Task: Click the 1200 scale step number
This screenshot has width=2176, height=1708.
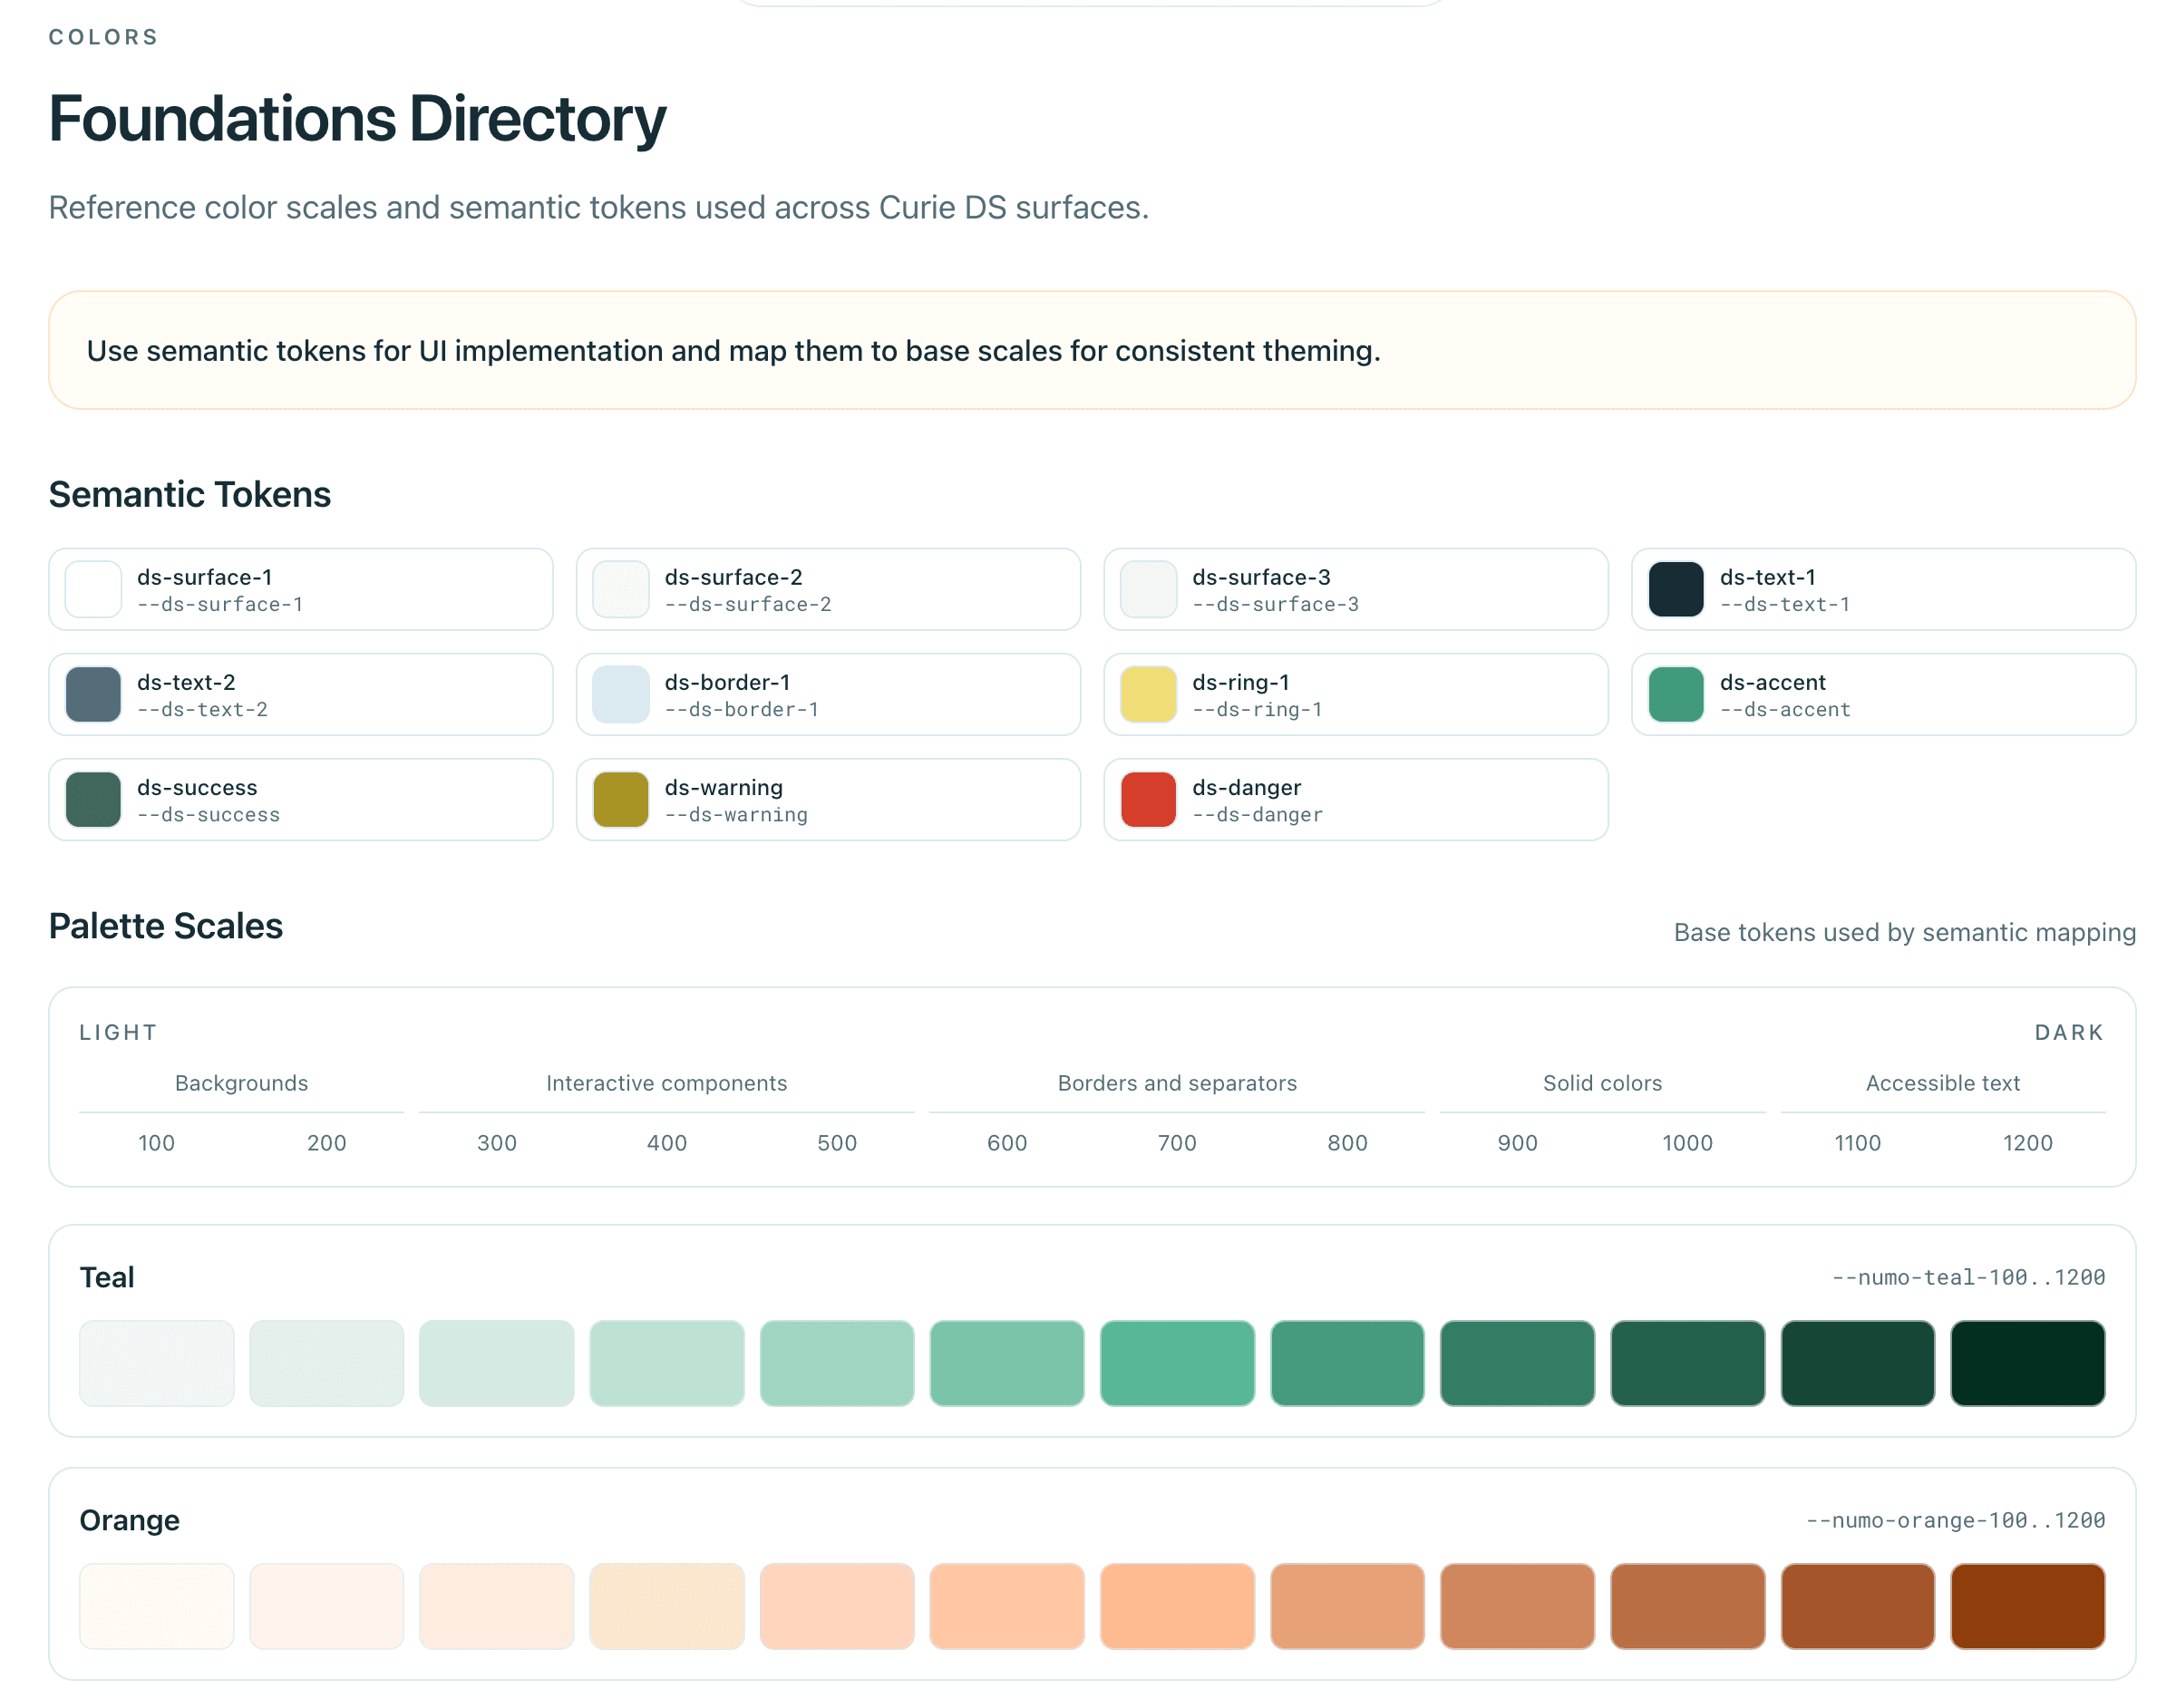Action: click(x=2027, y=1143)
